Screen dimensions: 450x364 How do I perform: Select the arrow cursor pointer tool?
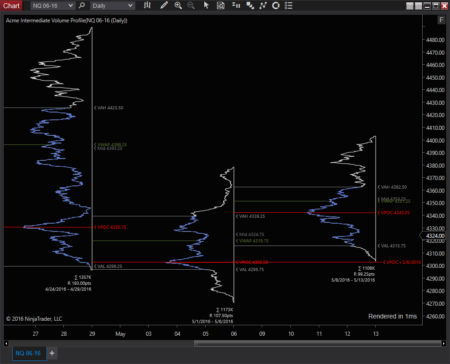(206, 5)
